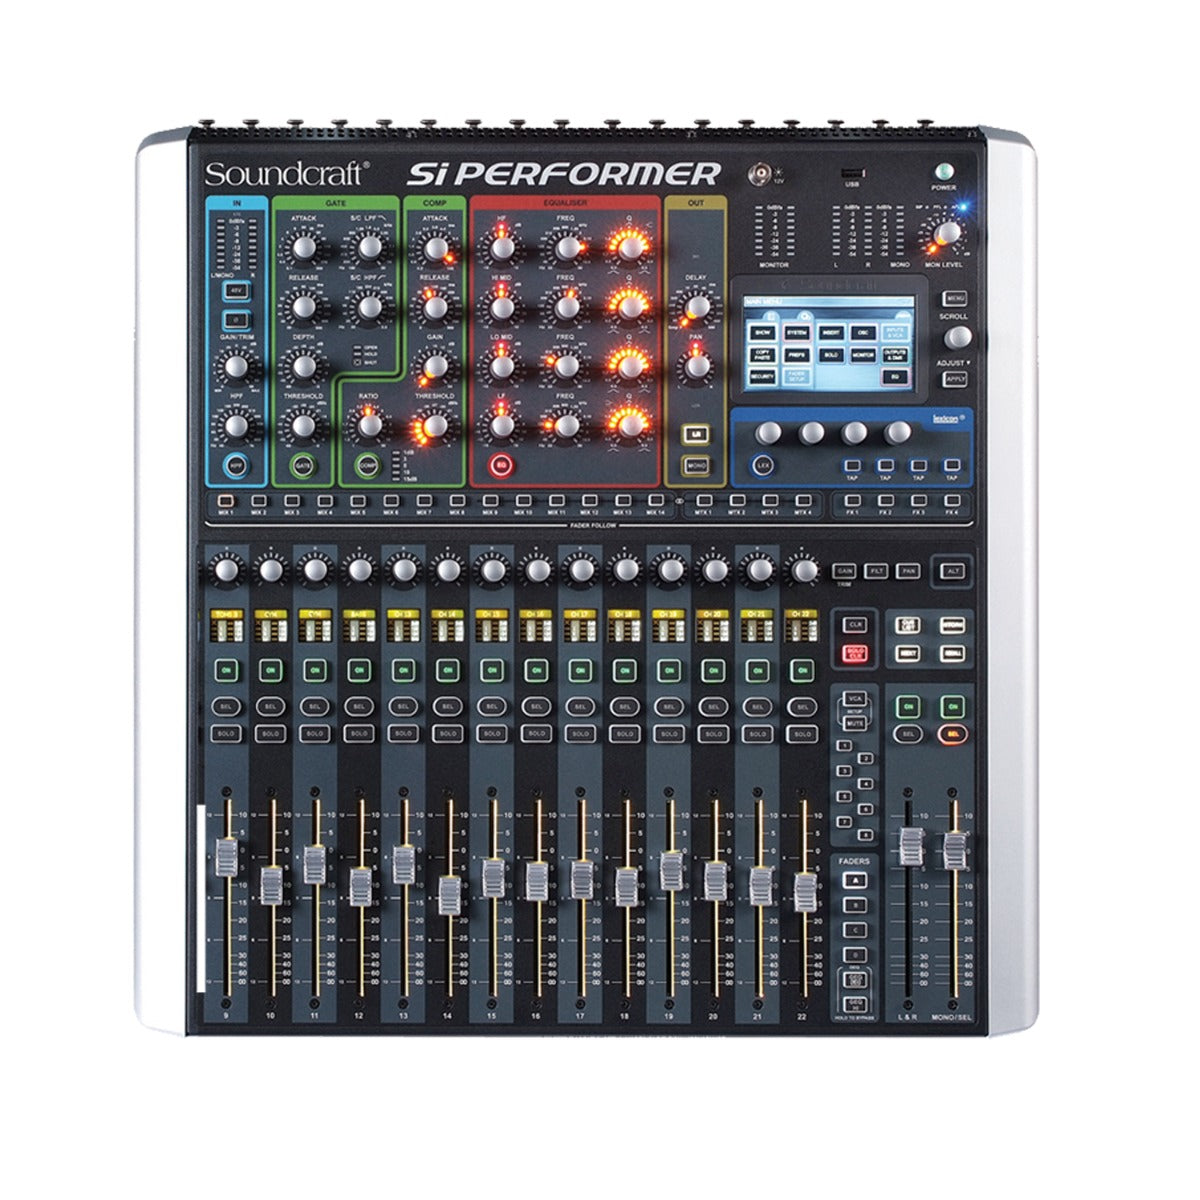1200x1200 pixels.
Task: Select fader layer A
Action: click(x=856, y=880)
